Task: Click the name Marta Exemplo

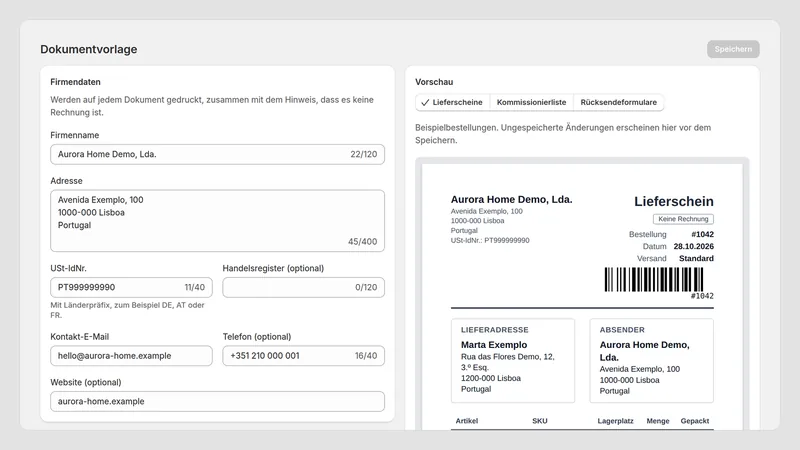Action: pyautogui.click(x=494, y=345)
